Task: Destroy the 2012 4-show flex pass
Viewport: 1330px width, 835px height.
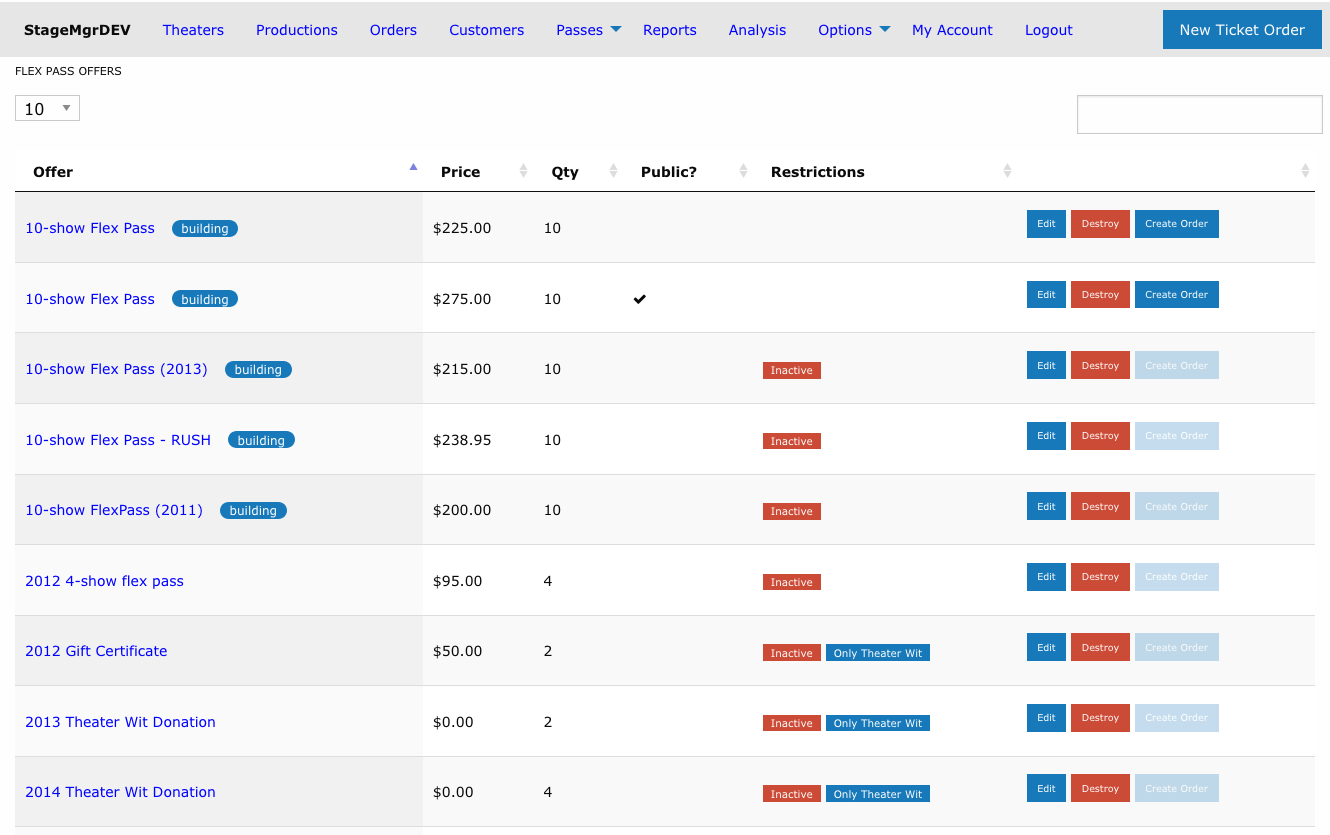Action: [1100, 577]
